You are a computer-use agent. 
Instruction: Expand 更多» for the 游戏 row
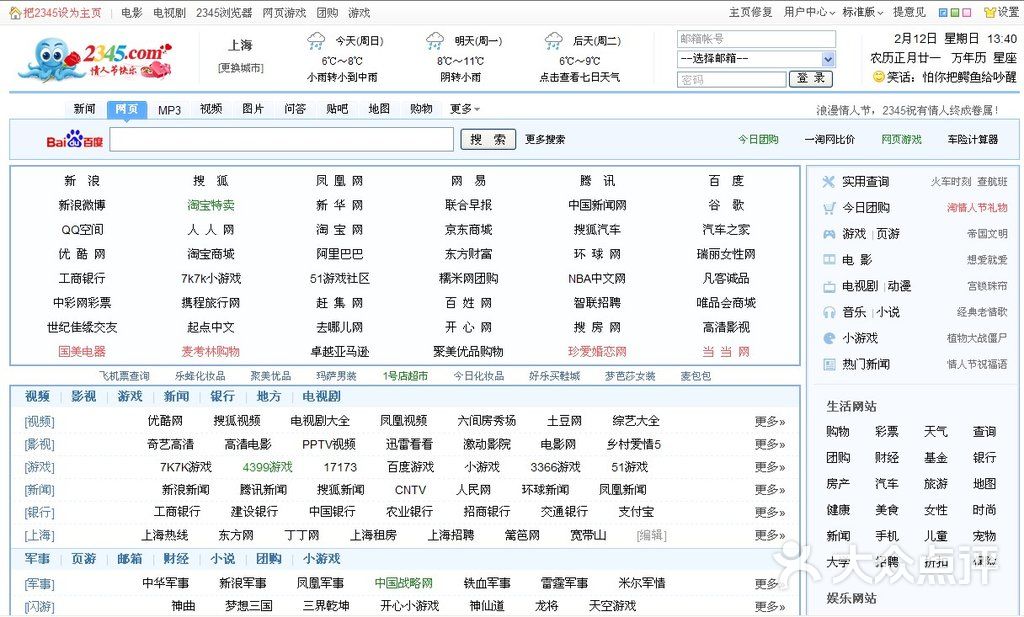(770, 467)
